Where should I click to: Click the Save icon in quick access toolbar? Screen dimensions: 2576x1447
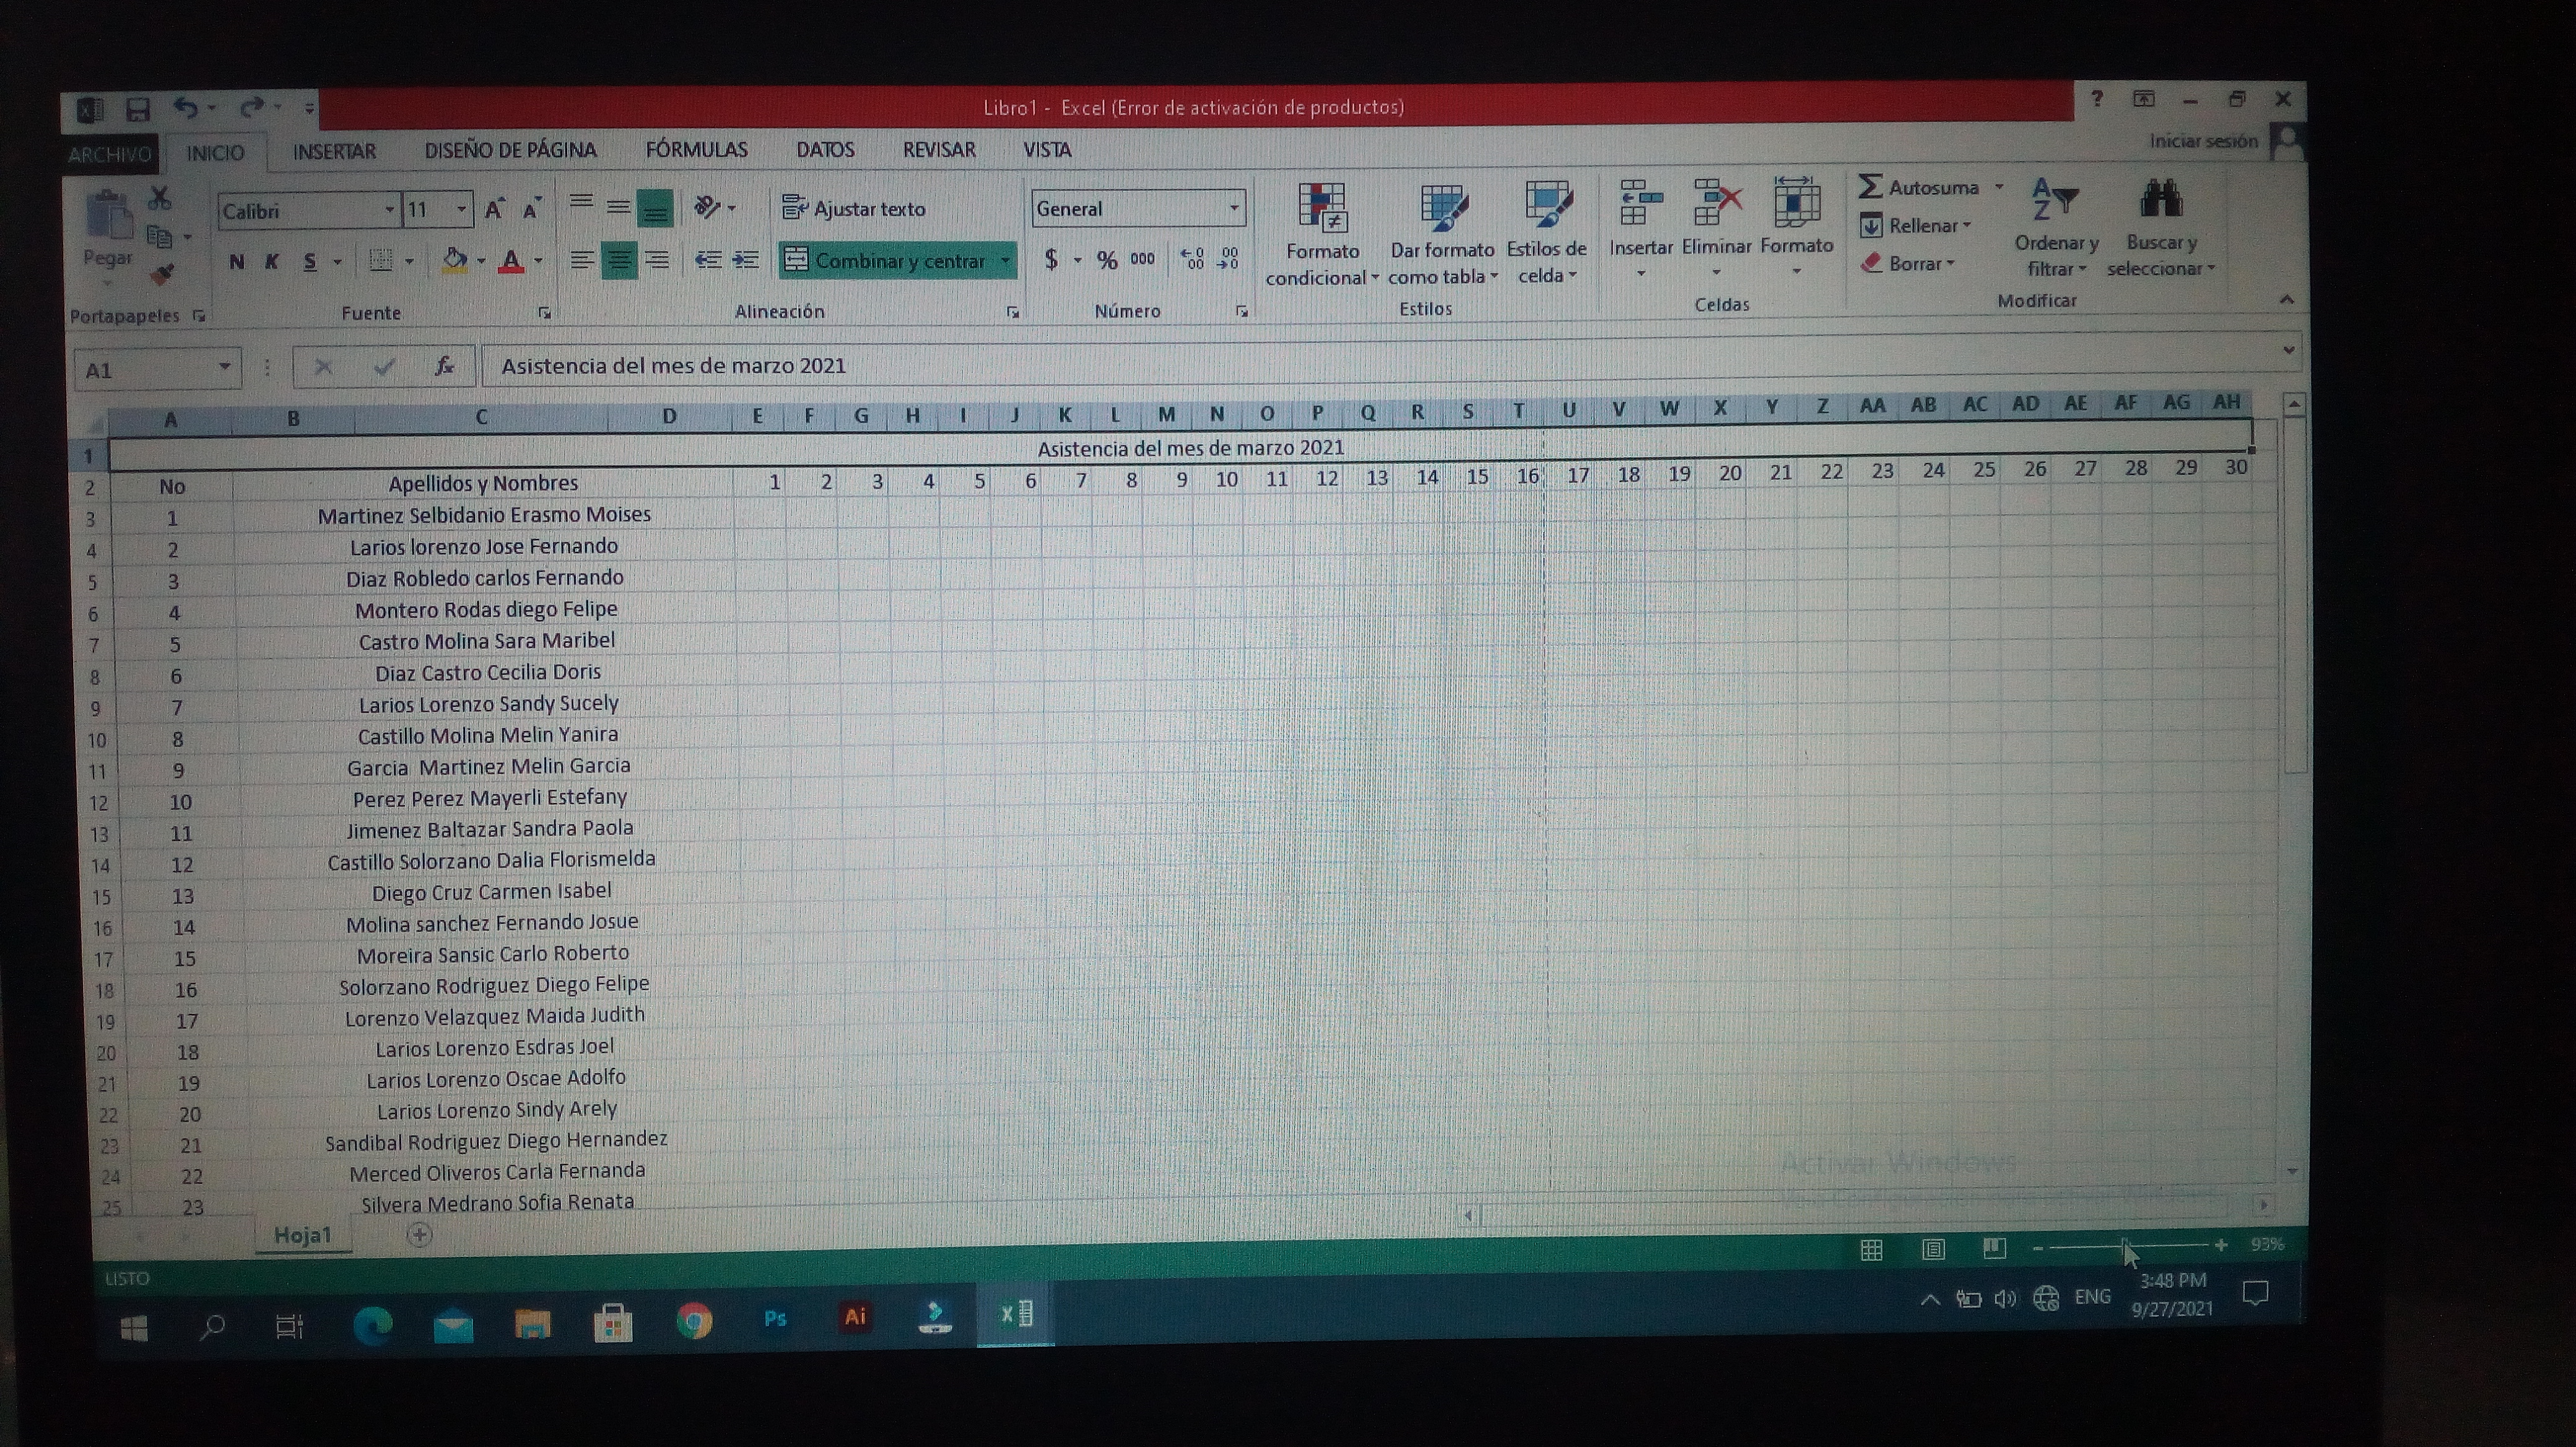(137, 109)
